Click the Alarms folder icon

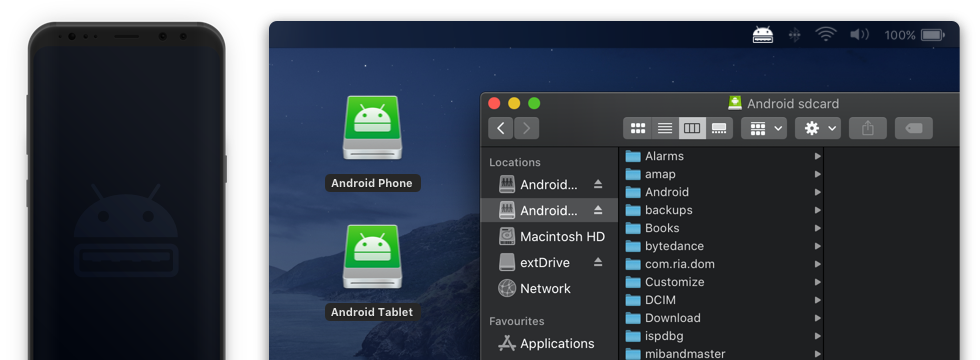(x=633, y=156)
